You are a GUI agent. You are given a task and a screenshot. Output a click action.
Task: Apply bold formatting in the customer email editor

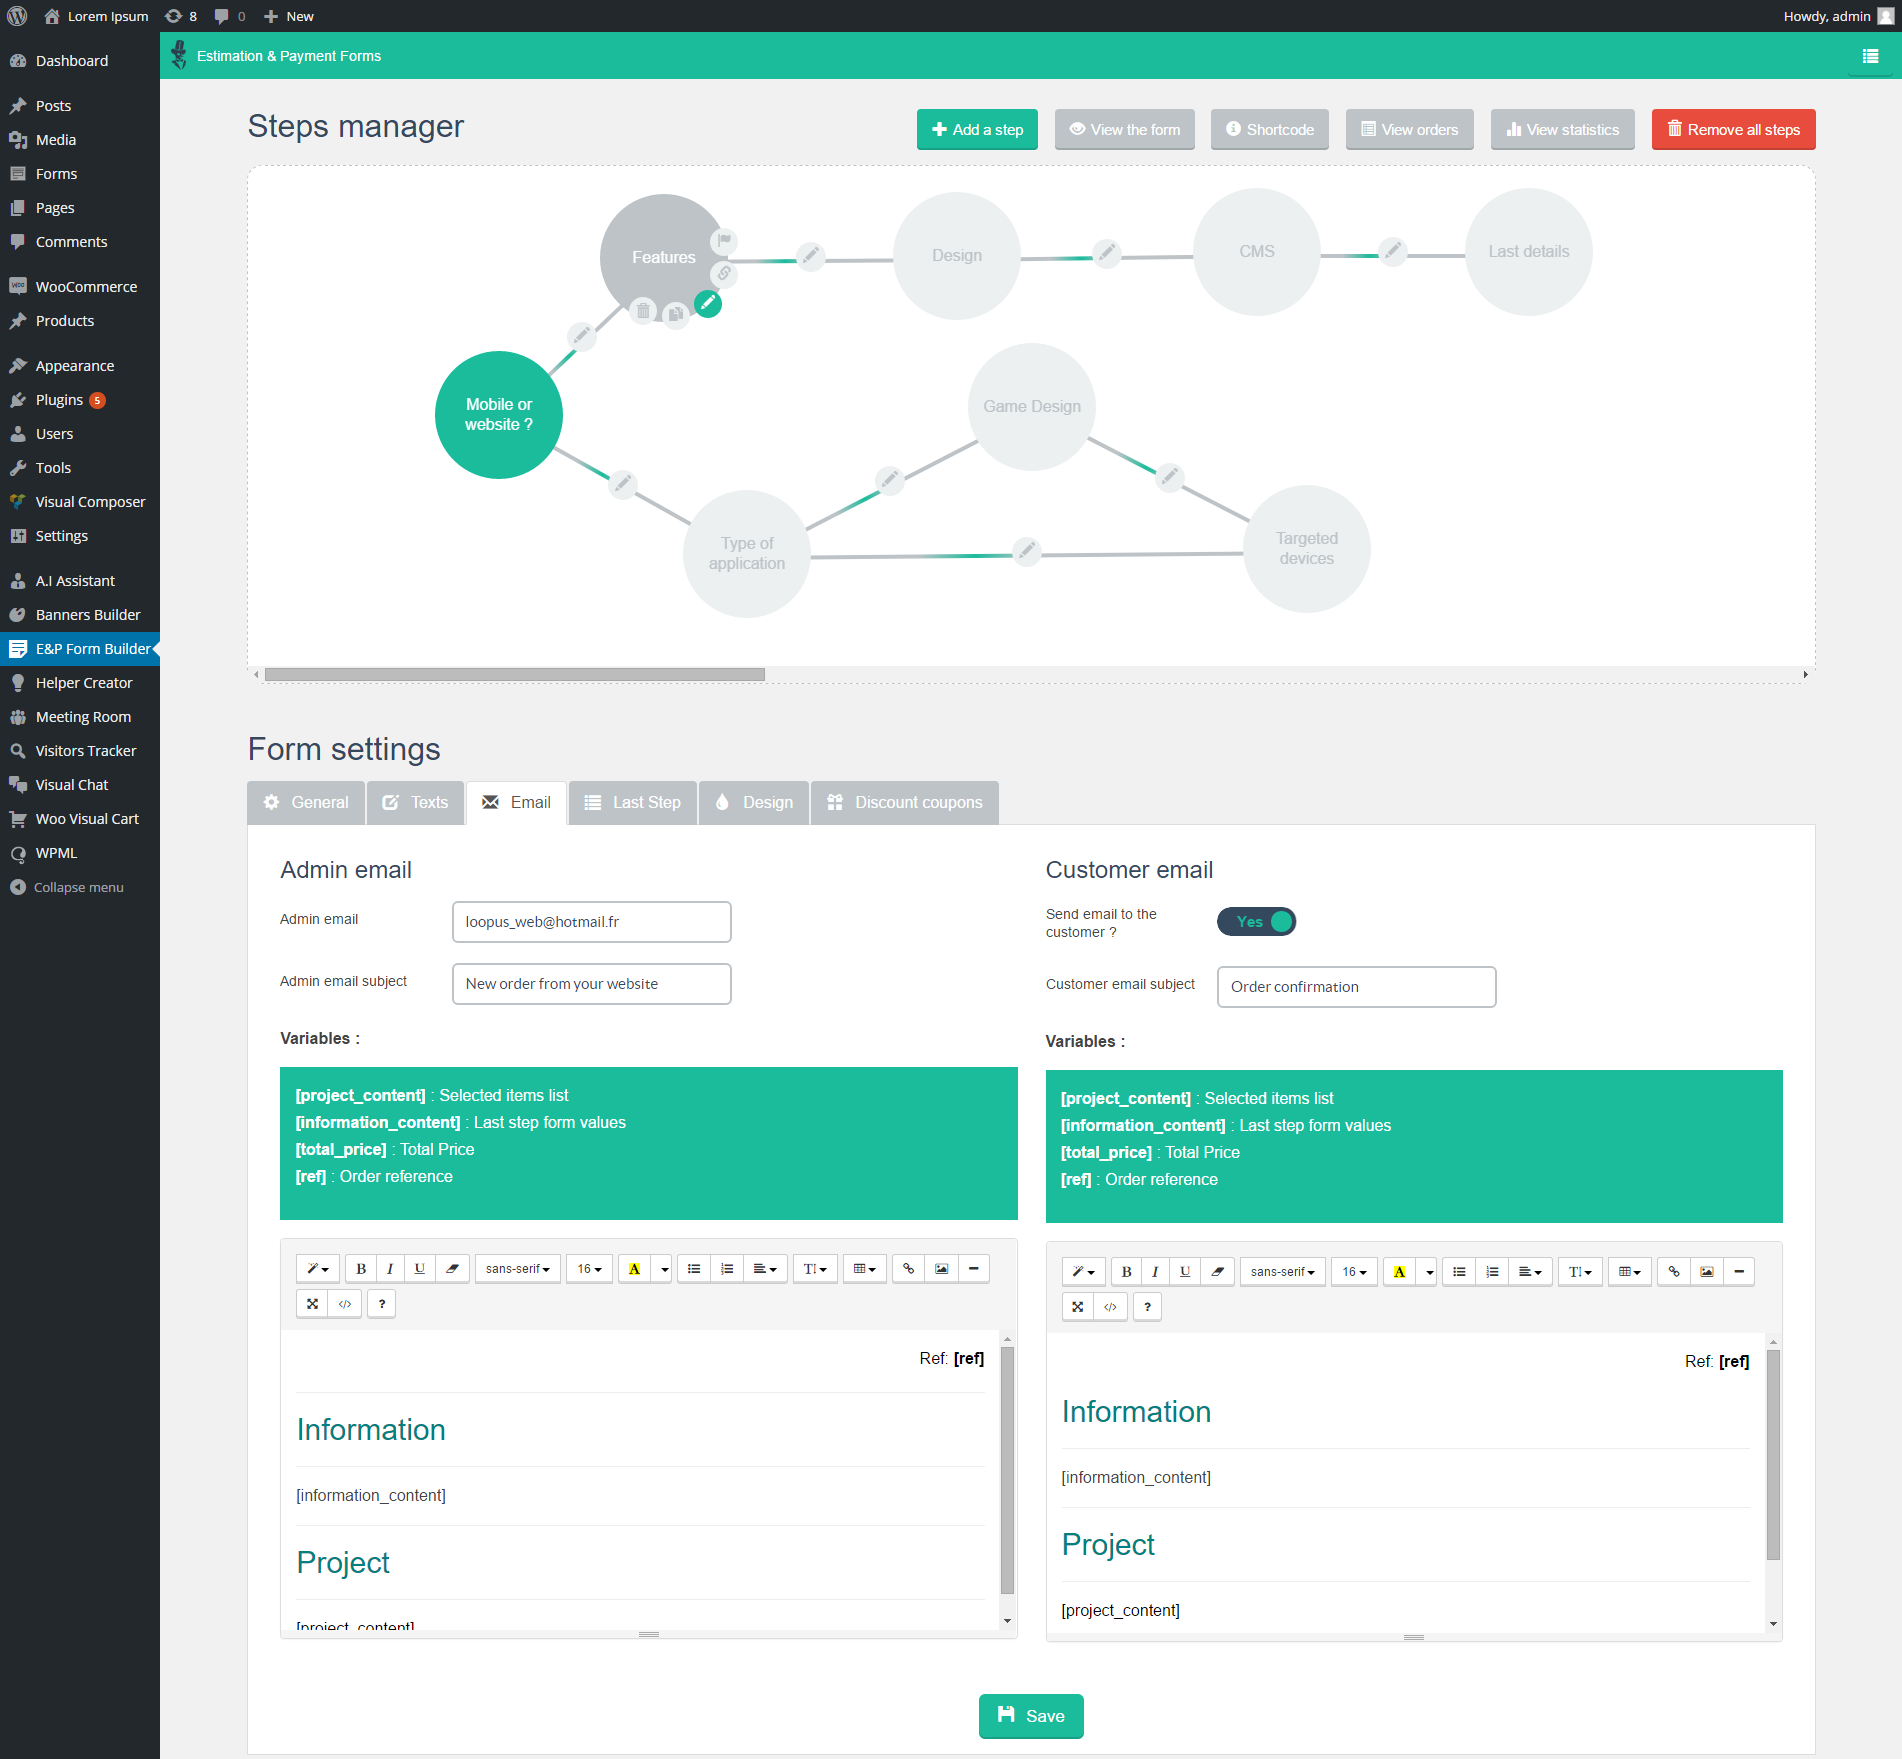[1126, 1271]
